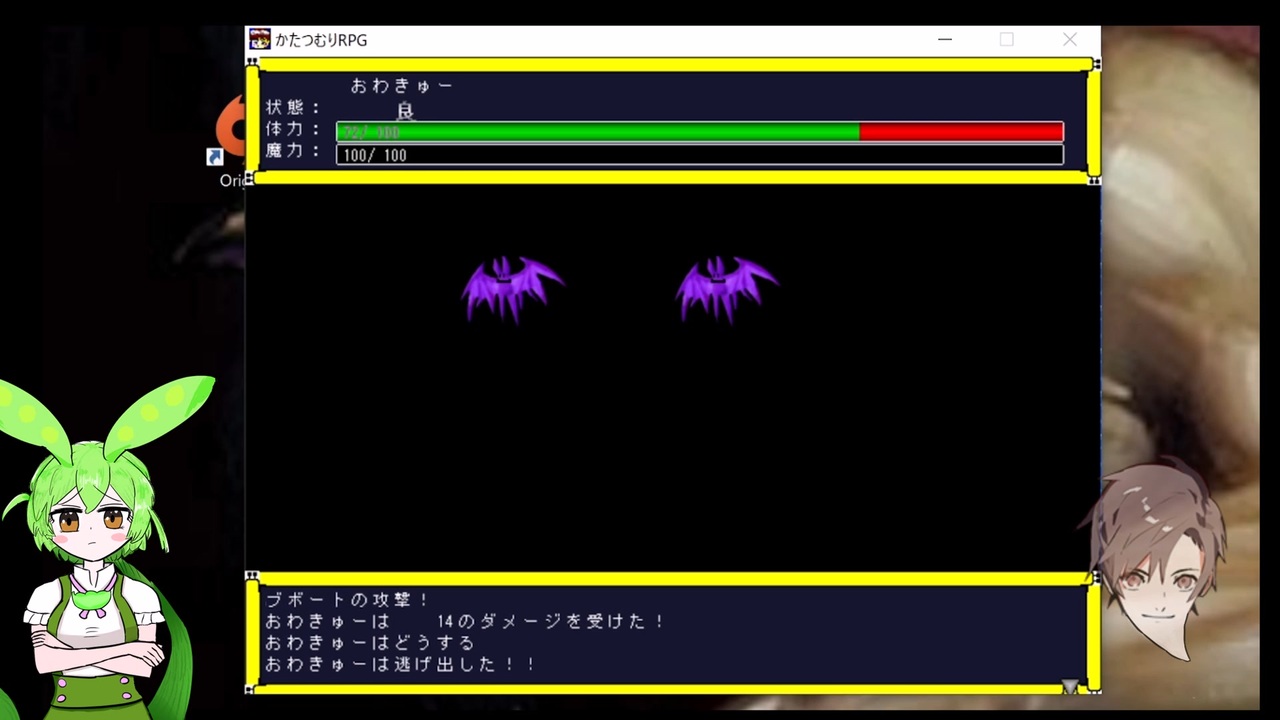Click the green portion of the 体力 bar
Viewport: 1280px width, 720px height.
point(598,132)
